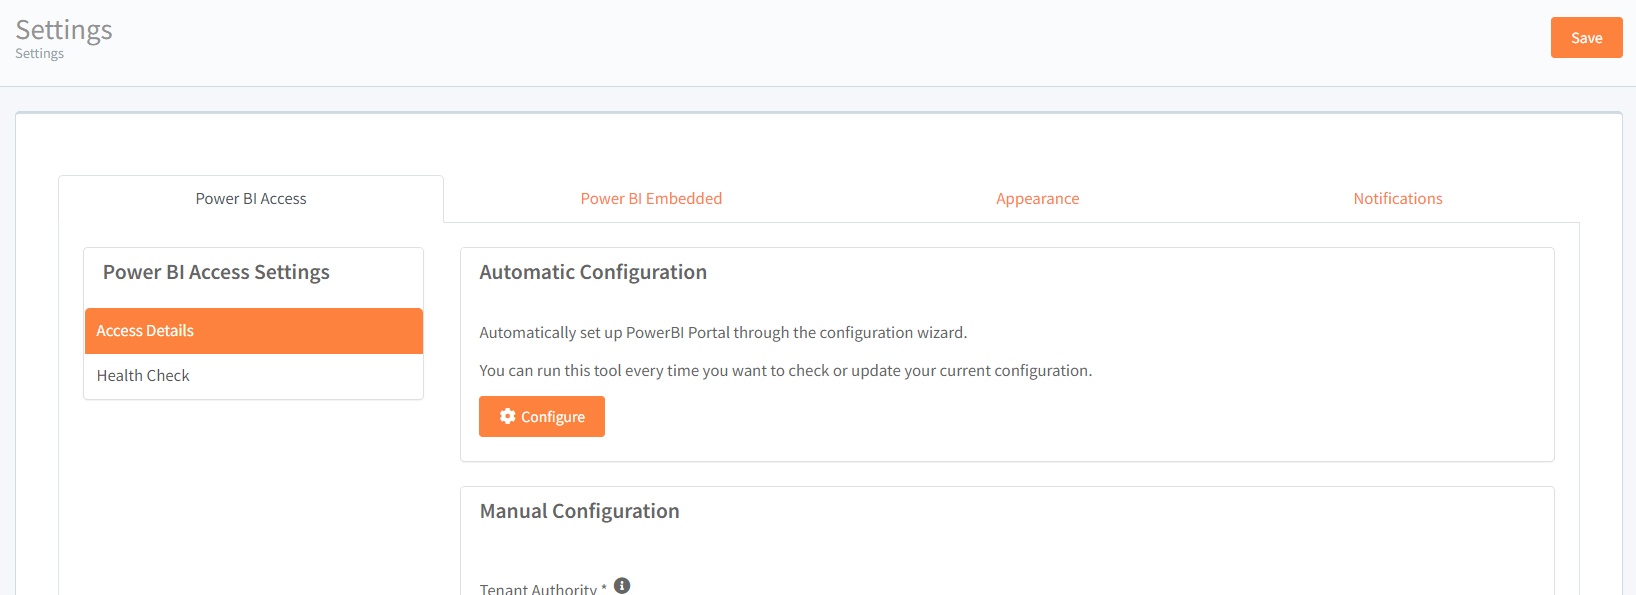Select the cog symbol inside the orange button
Screen dimensions: 1636x595
pos(506,416)
